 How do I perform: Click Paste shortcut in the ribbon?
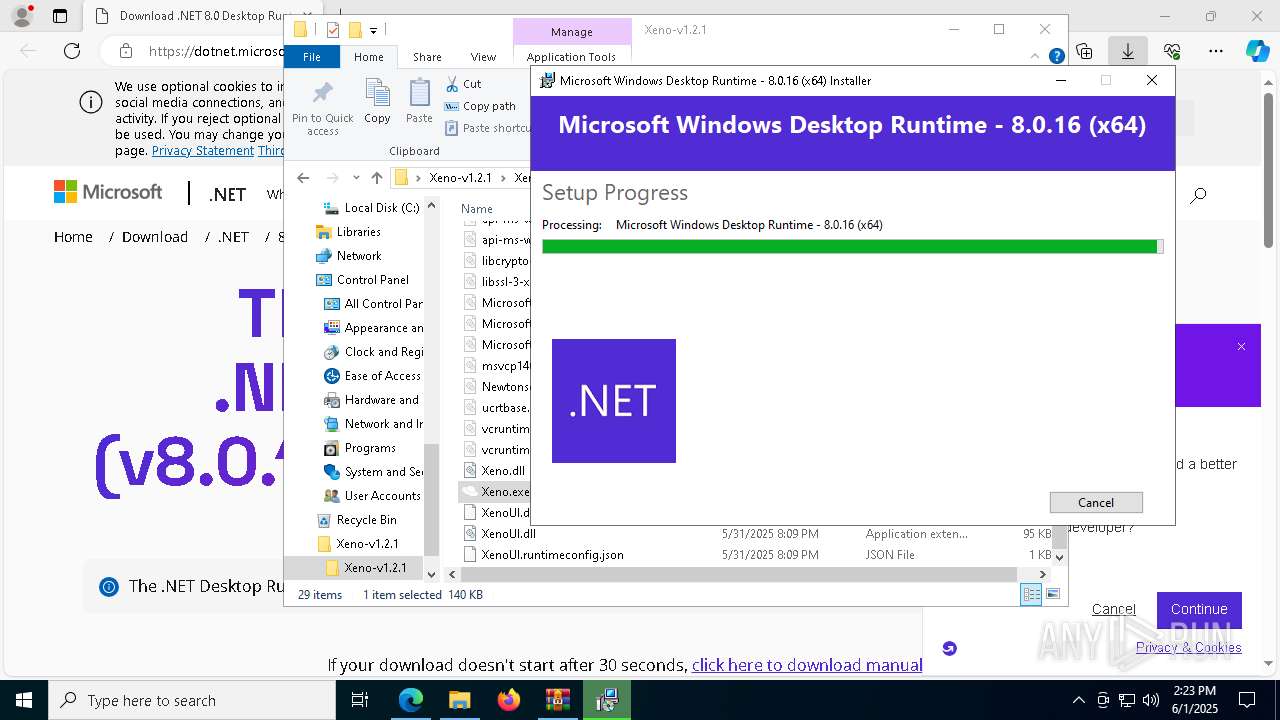(487, 128)
